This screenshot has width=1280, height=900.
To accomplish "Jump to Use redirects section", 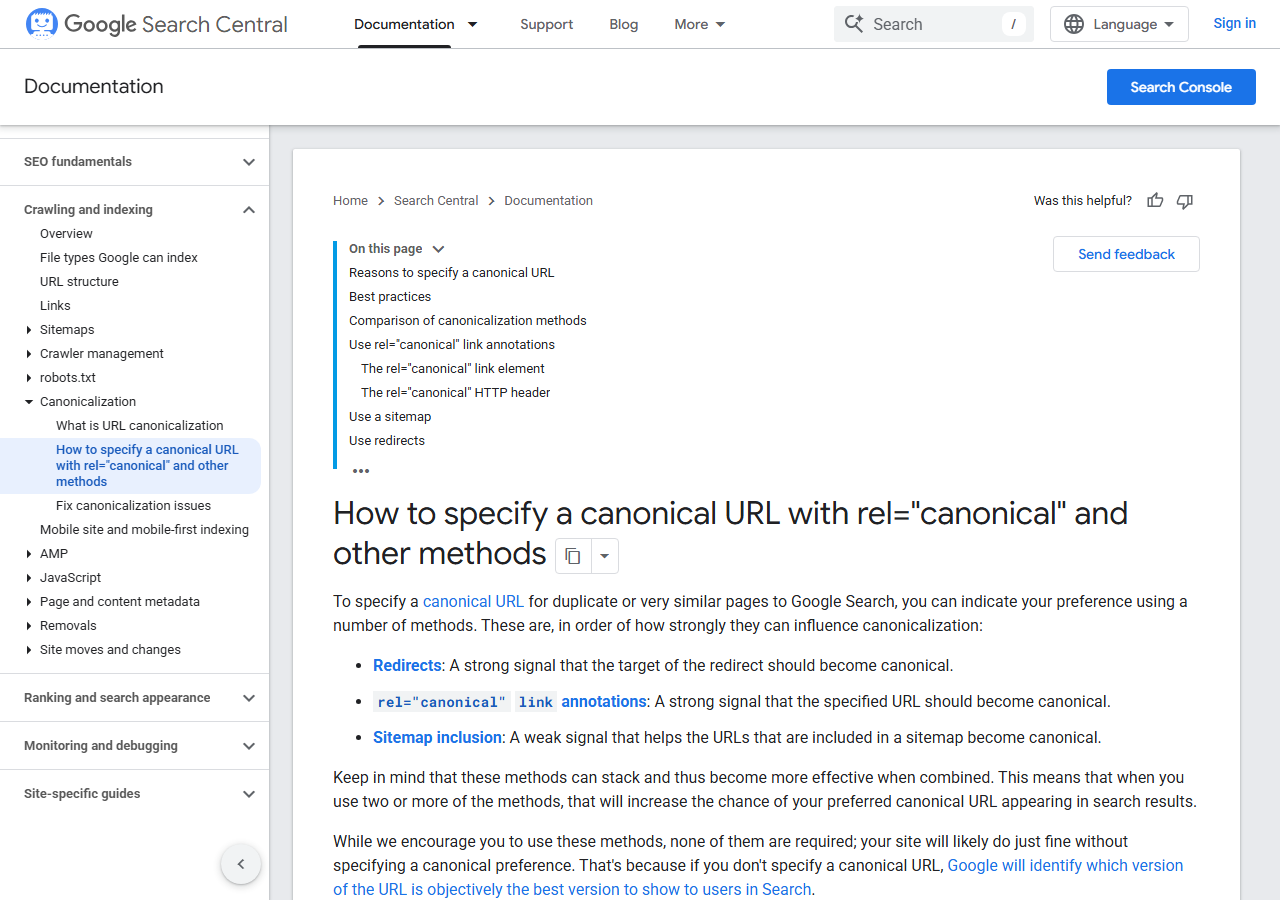I will (387, 441).
